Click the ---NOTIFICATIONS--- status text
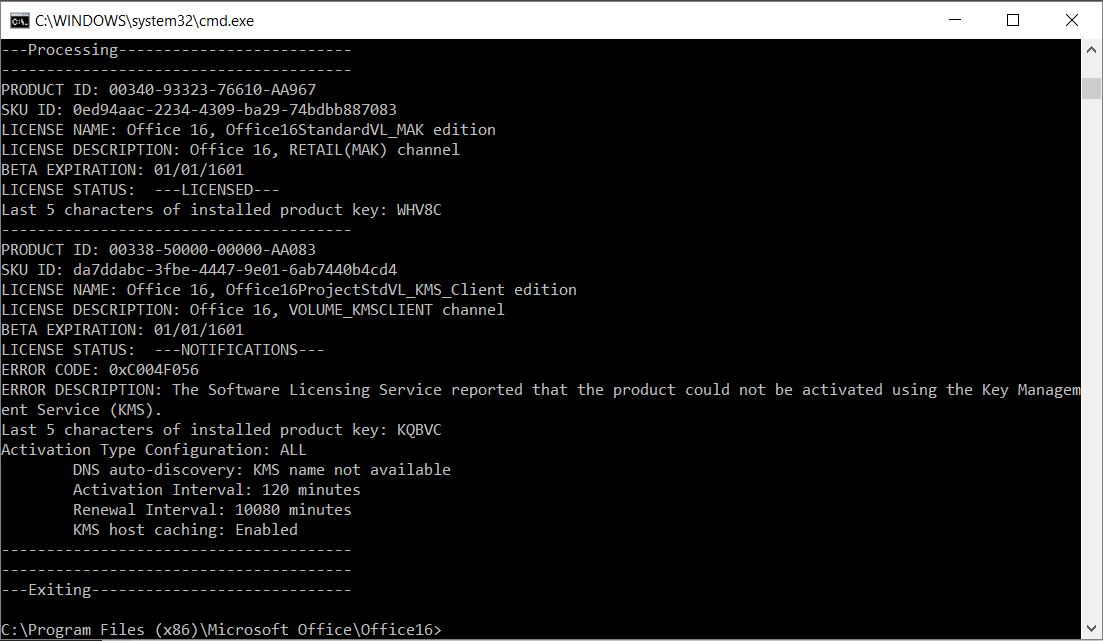The width and height of the screenshot is (1103, 641). 239,350
